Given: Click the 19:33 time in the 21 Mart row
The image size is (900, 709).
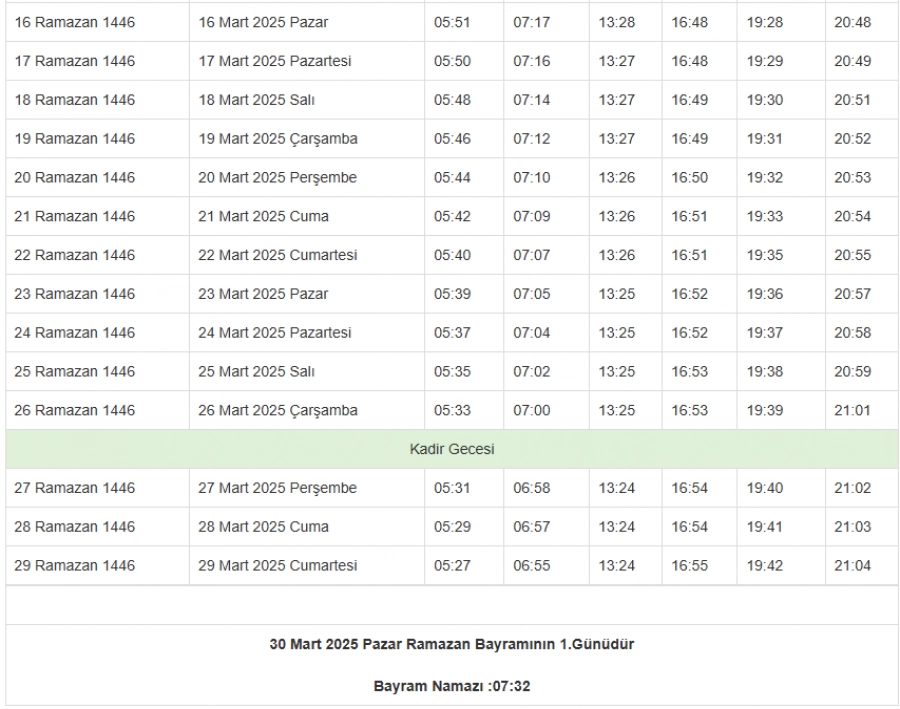Looking at the screenshot, I should coord(763,216).
